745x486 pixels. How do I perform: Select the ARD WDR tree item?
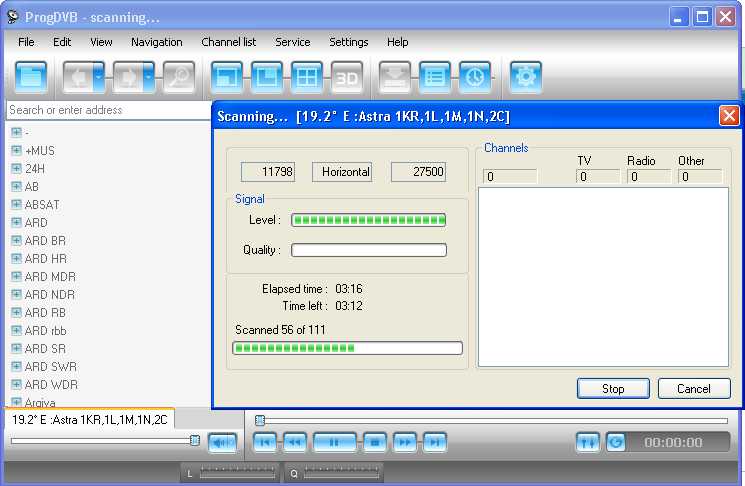click(x=51, y=385)
